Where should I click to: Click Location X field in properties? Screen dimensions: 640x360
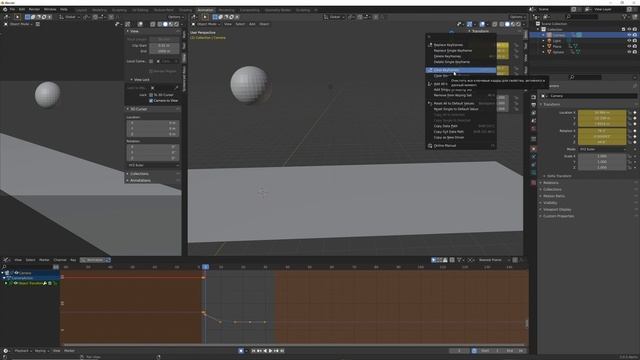coord(602,113)
